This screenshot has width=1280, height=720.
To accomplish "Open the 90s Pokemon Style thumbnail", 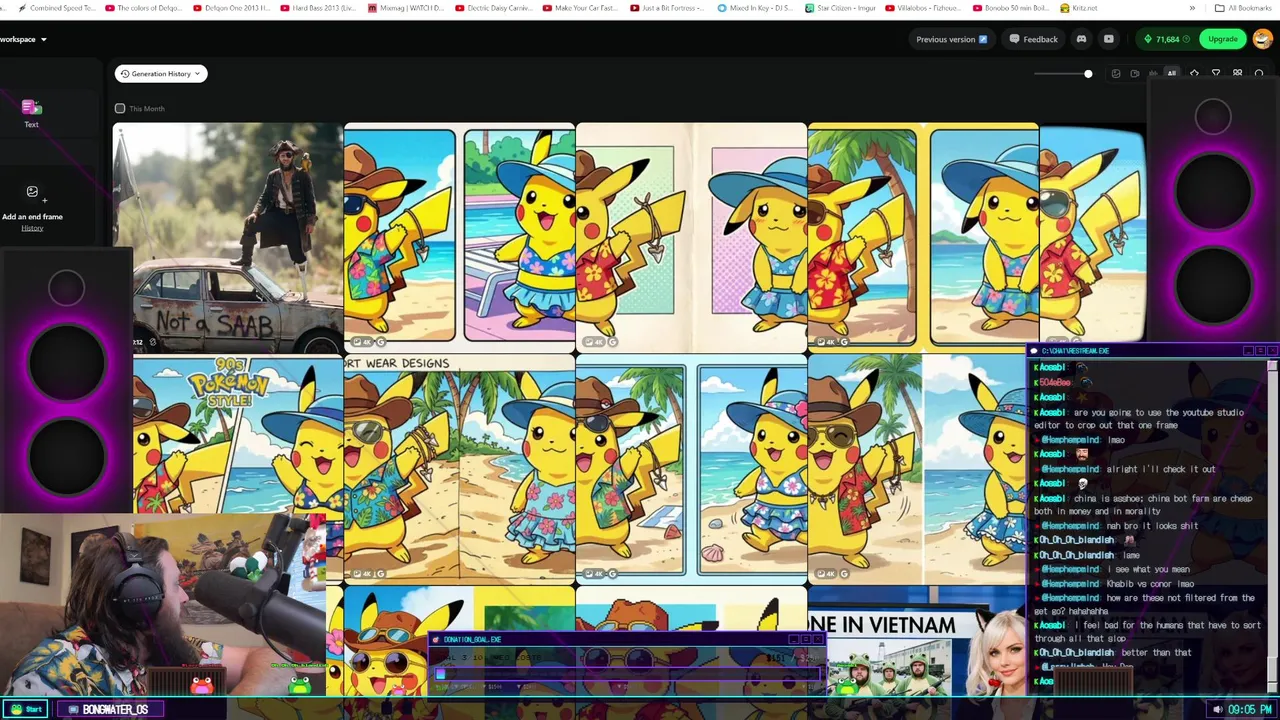I will pos(238,434).
